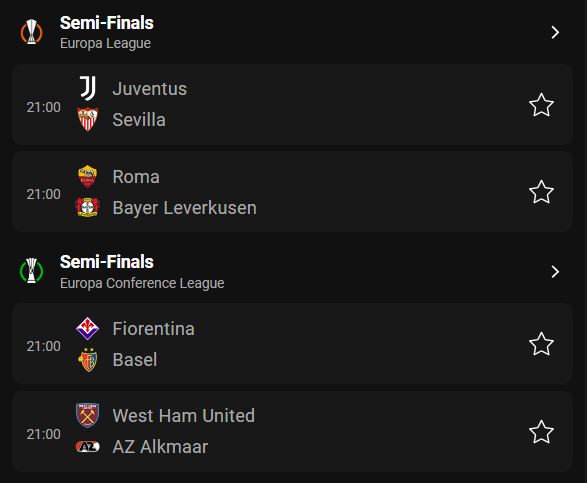The width and height of the screenshot is (587, 483).
Task: Expand Europa Conference League Semi-Finals chevron
Action: (555, 271)
